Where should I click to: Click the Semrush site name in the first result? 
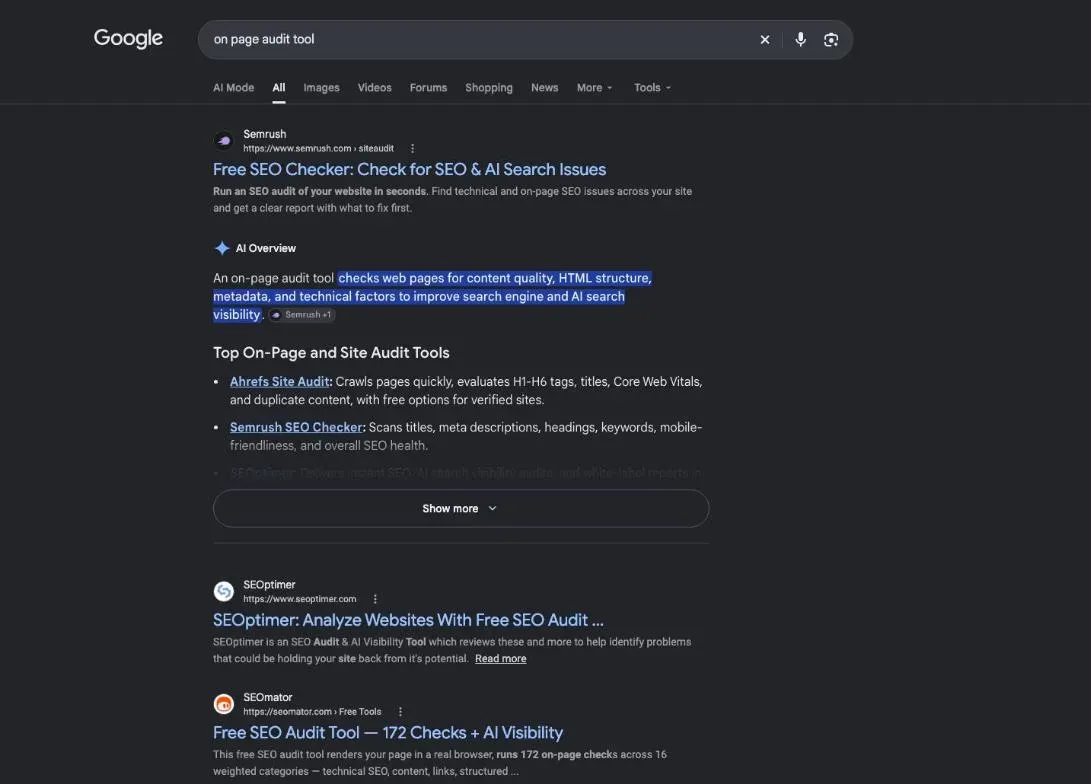click(264, 134)
